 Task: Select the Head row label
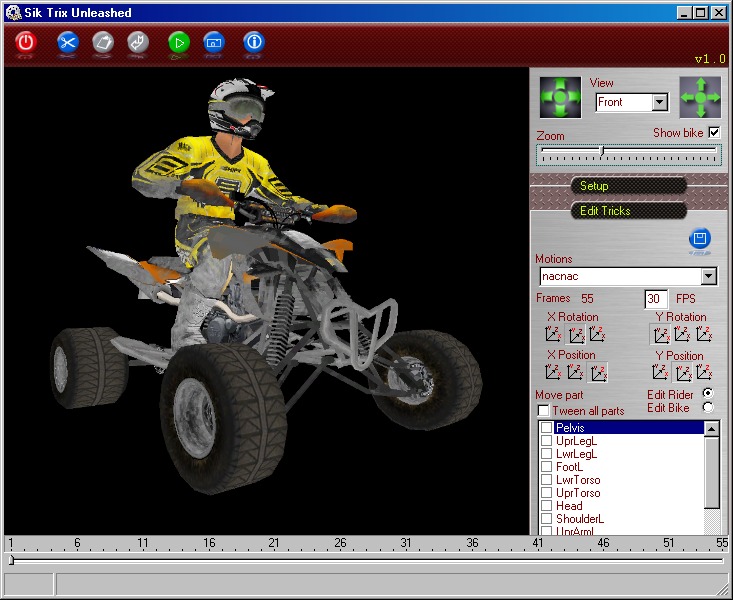pyautogui.click(x=569, y=506)
